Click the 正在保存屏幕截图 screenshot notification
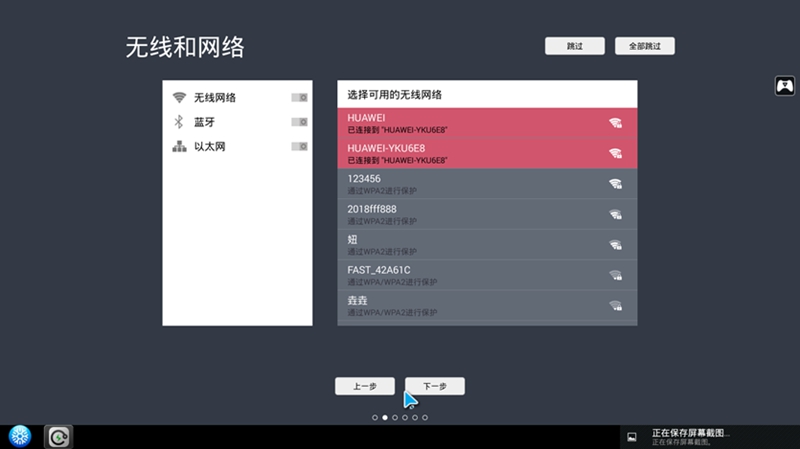 pos(690,436)
